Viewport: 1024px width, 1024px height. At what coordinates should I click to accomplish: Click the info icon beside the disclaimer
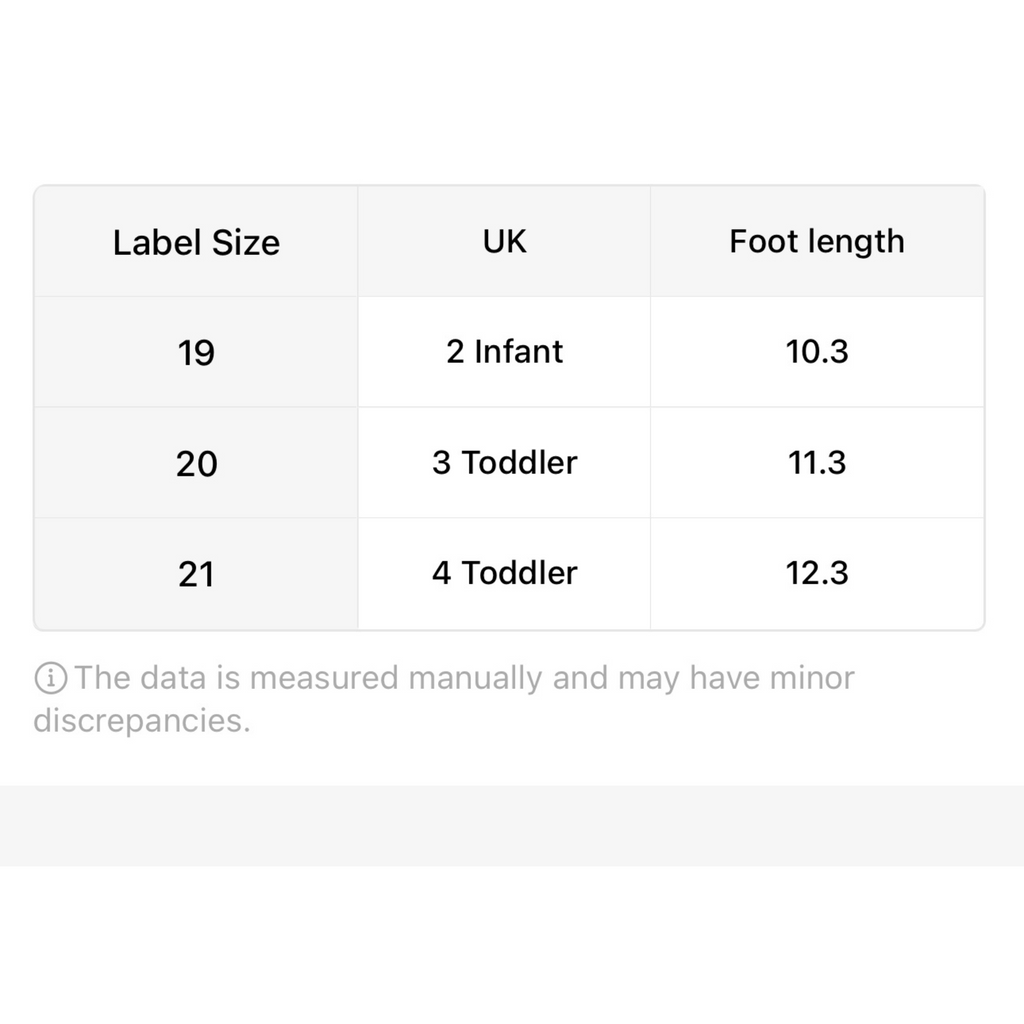pyautogui.click(x=50, y=678)
